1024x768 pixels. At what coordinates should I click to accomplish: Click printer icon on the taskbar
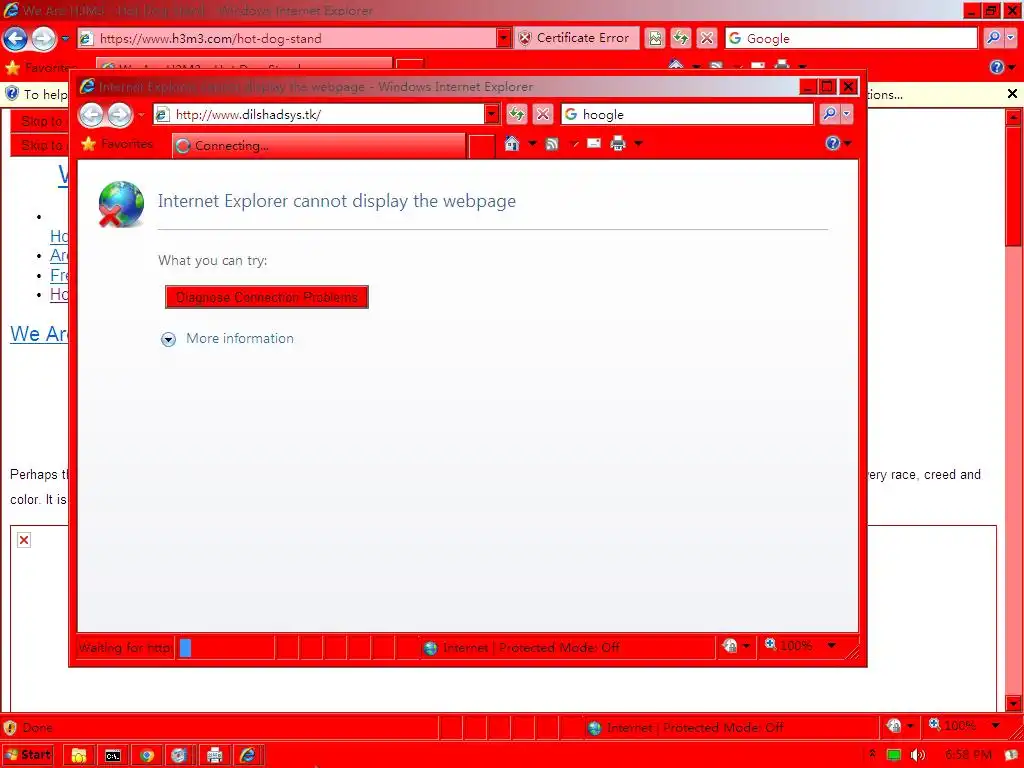click(x=215, y=756)
